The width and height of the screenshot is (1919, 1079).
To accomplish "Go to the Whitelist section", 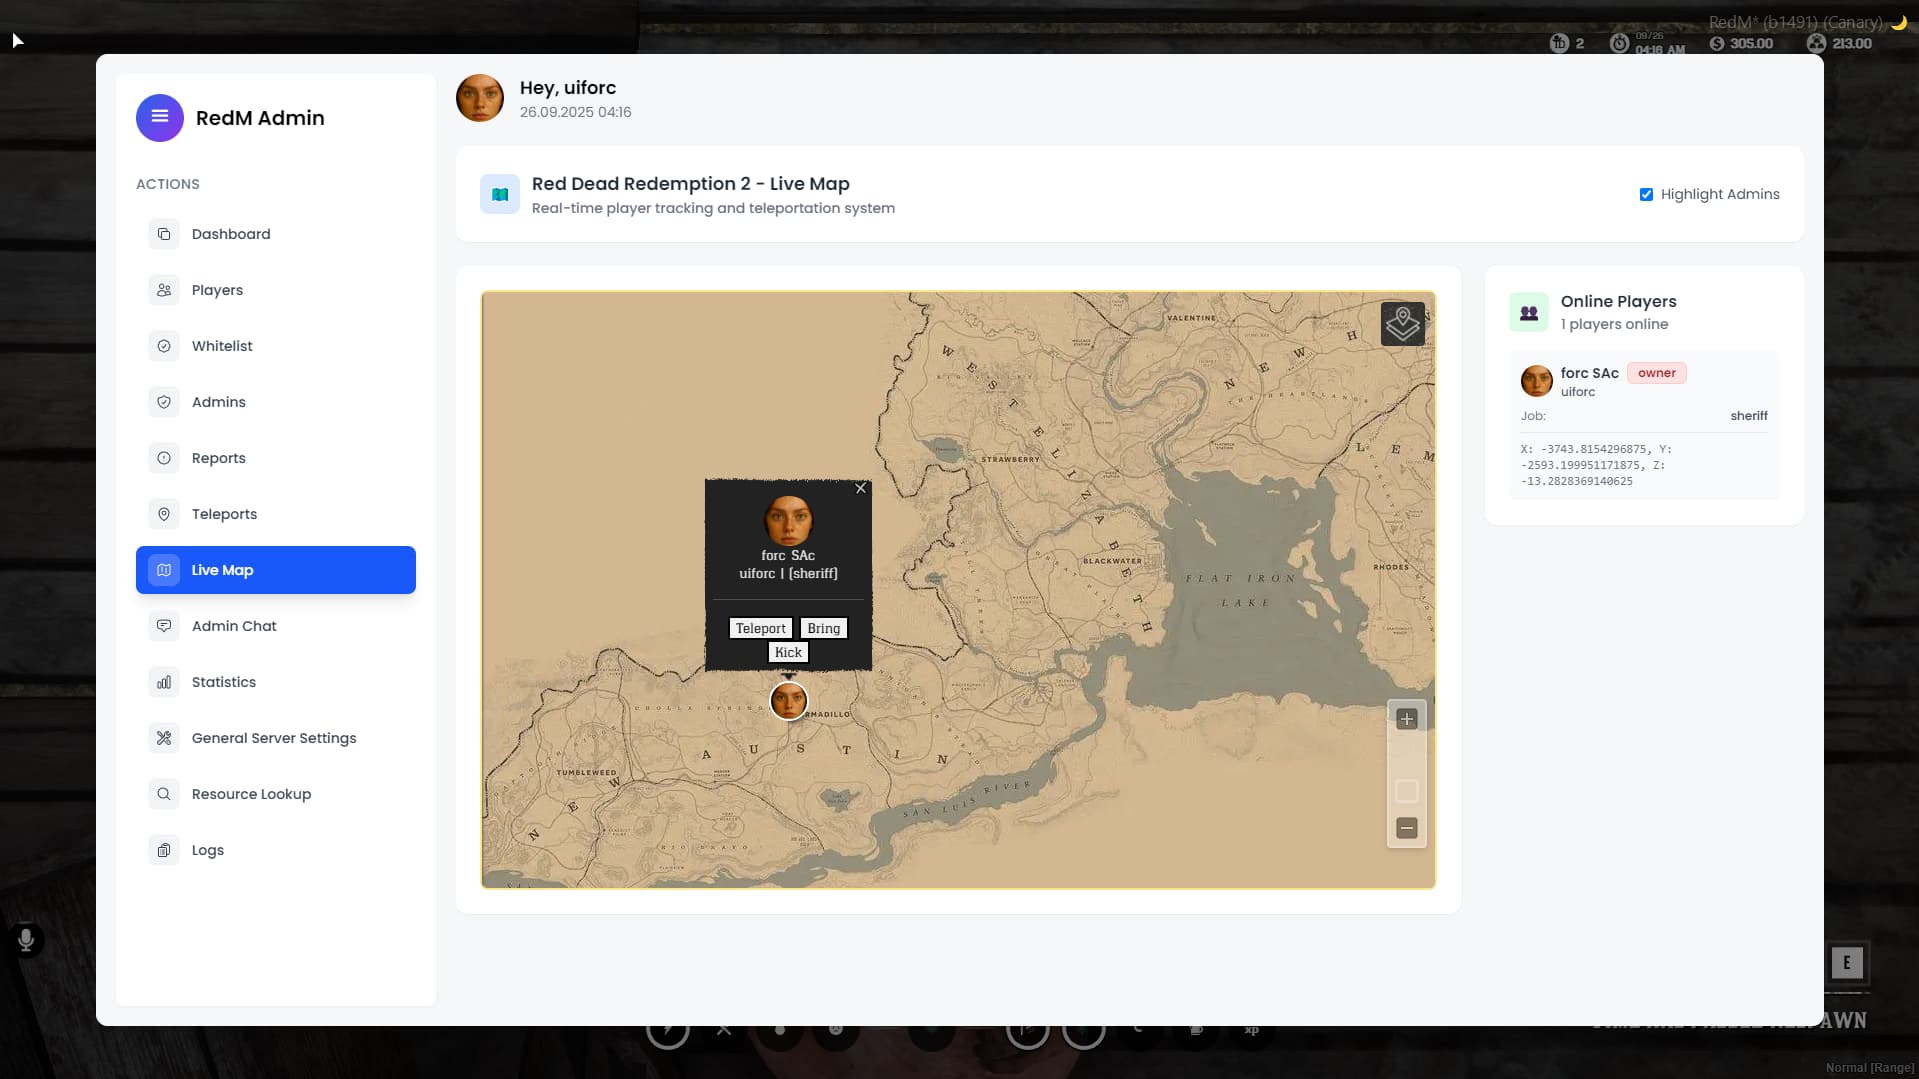I will (276, 346).
